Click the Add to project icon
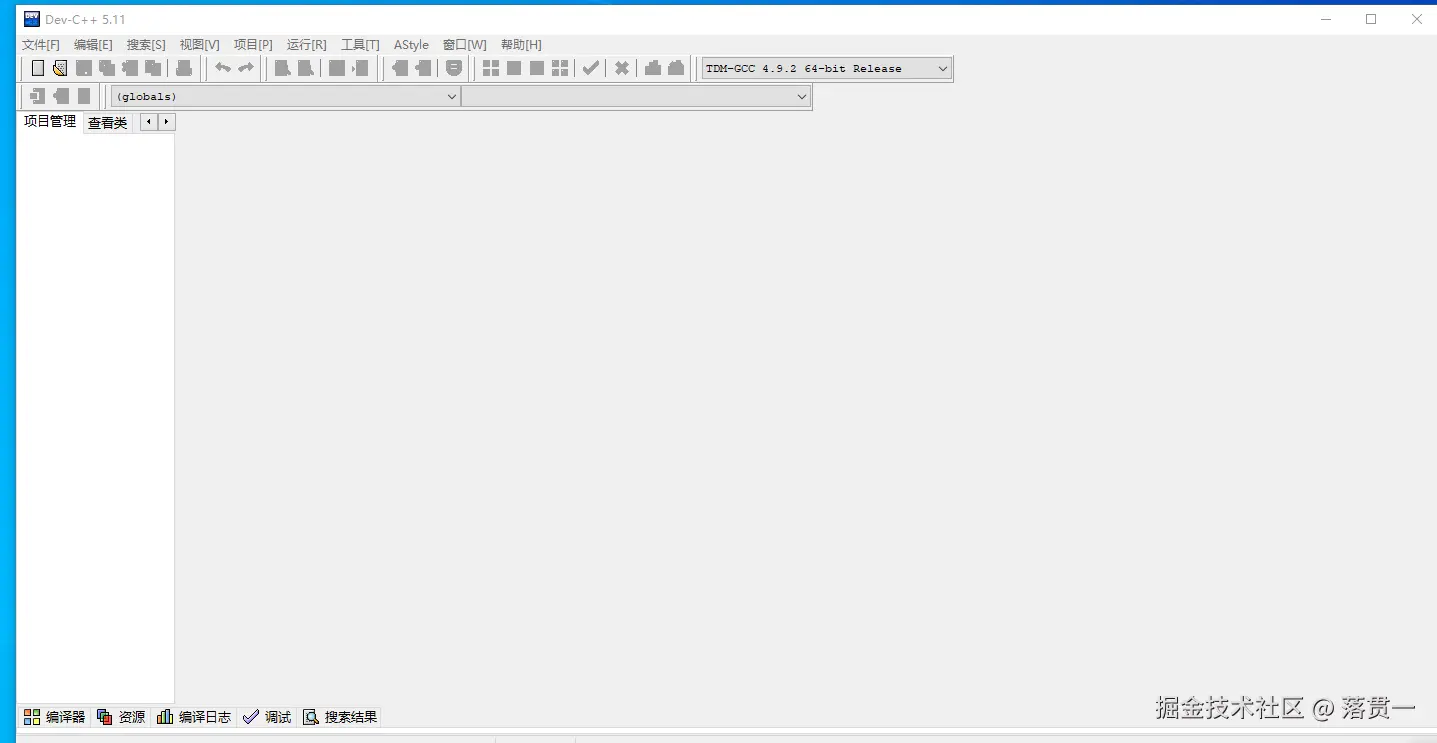The width and height of the screenshot is (1437, 743). coord(400,68)
